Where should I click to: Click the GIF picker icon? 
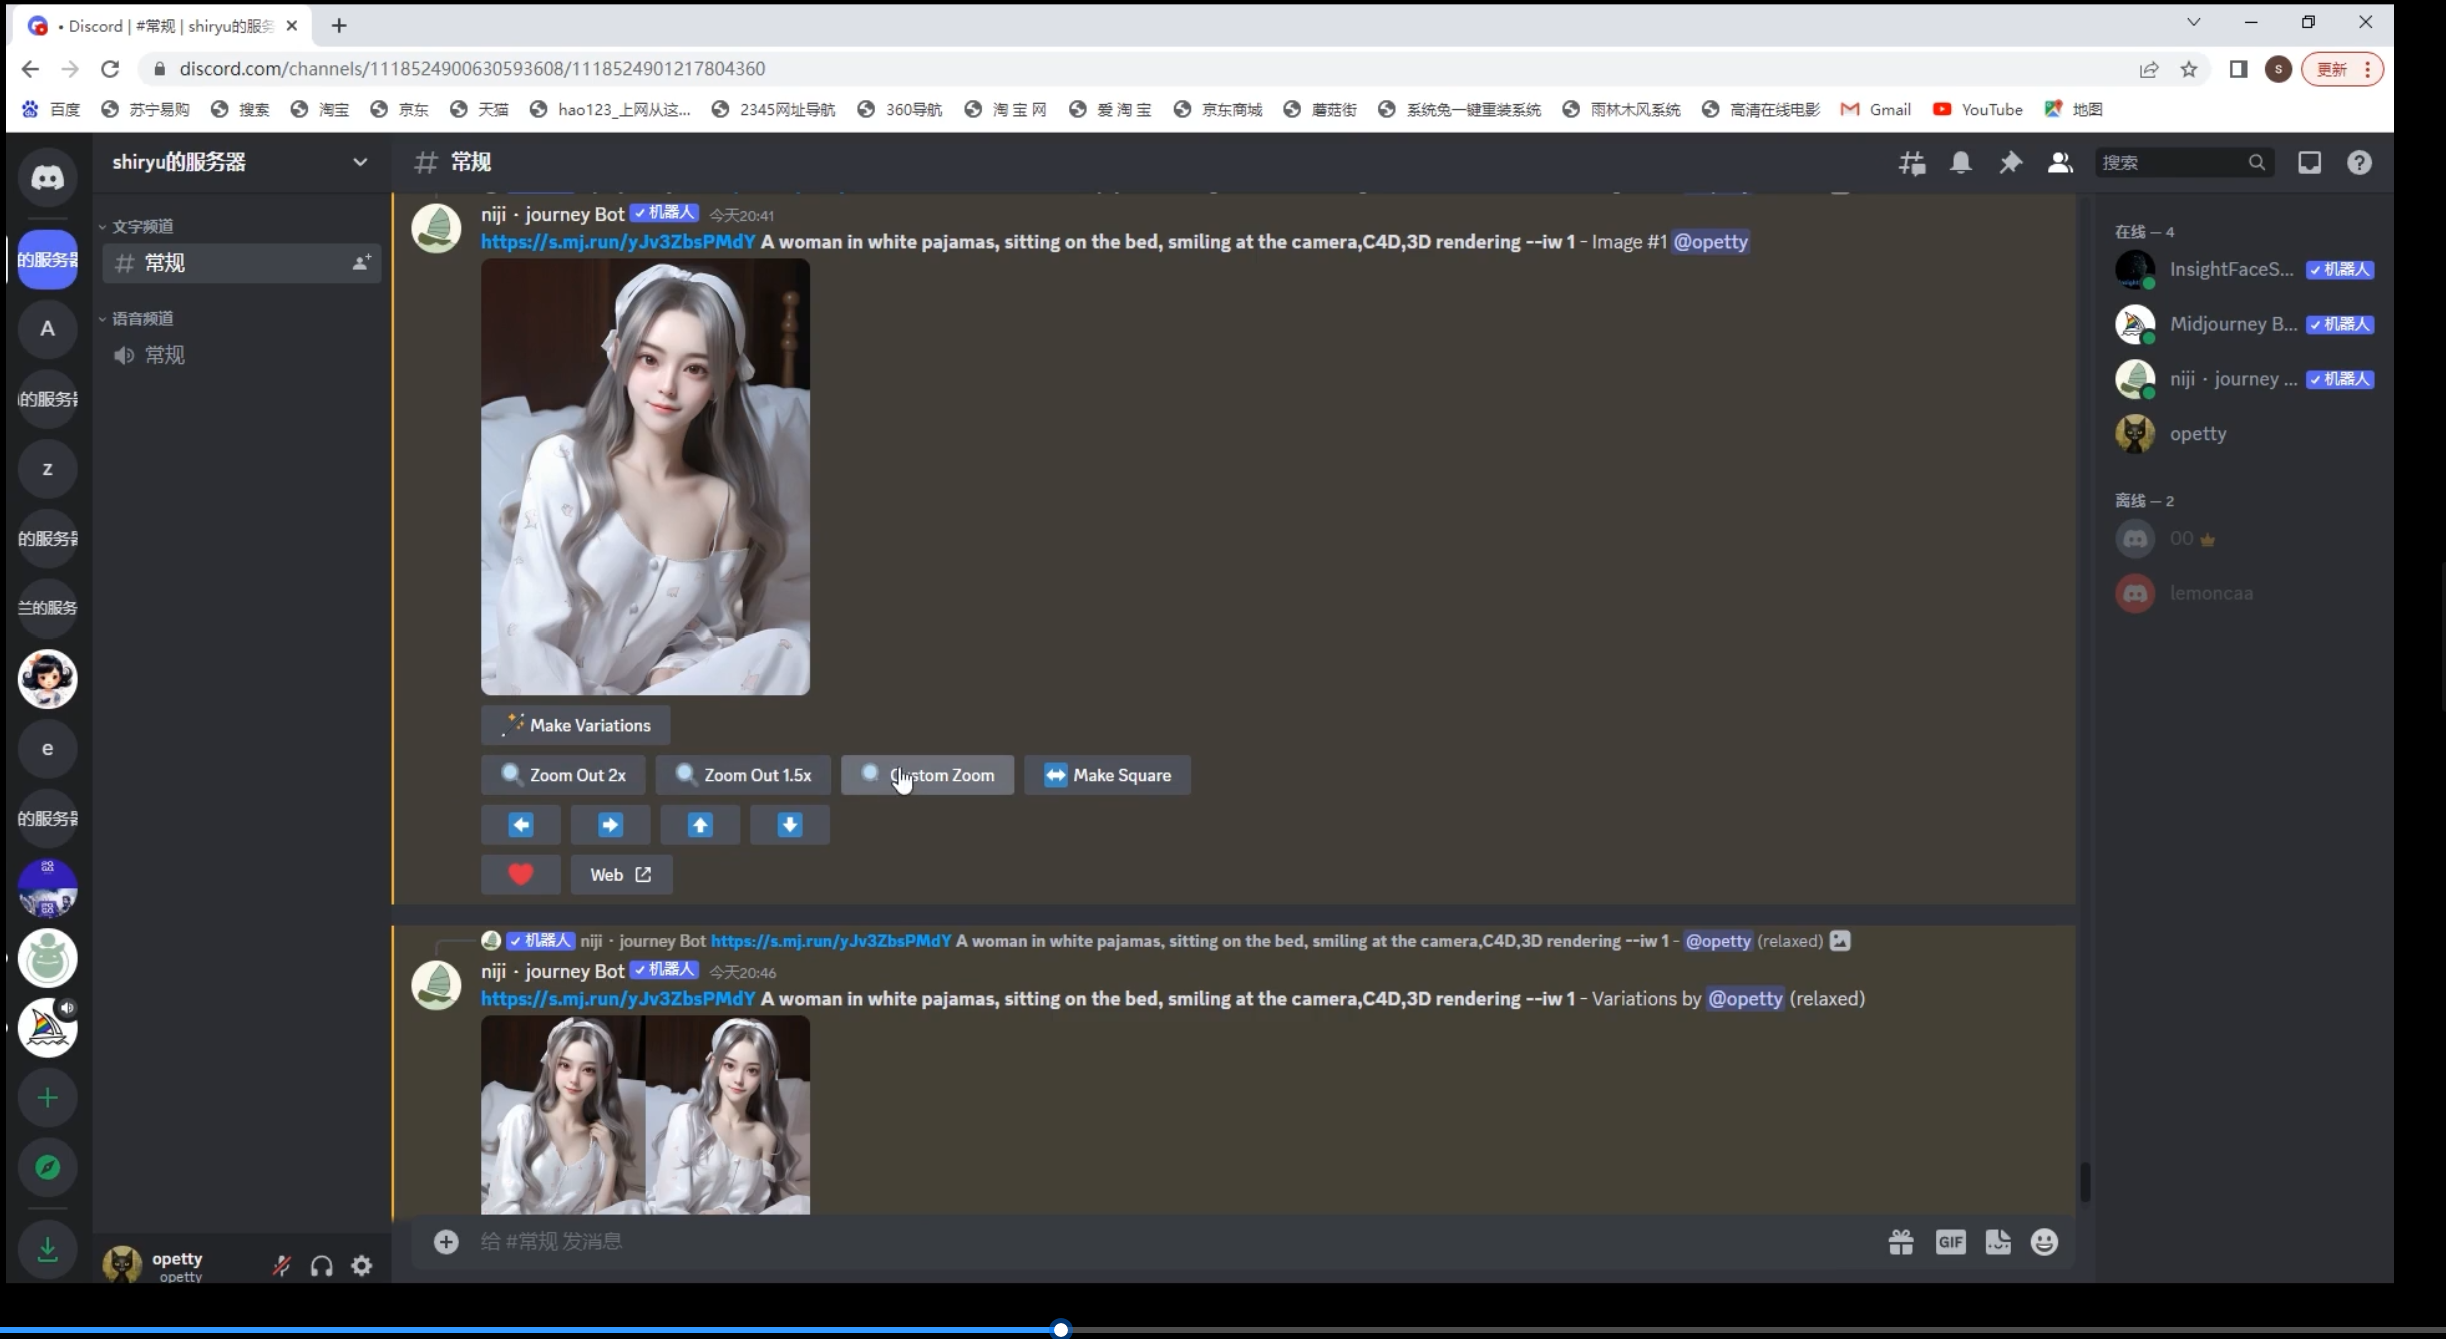click(x=1950, y=1242)
